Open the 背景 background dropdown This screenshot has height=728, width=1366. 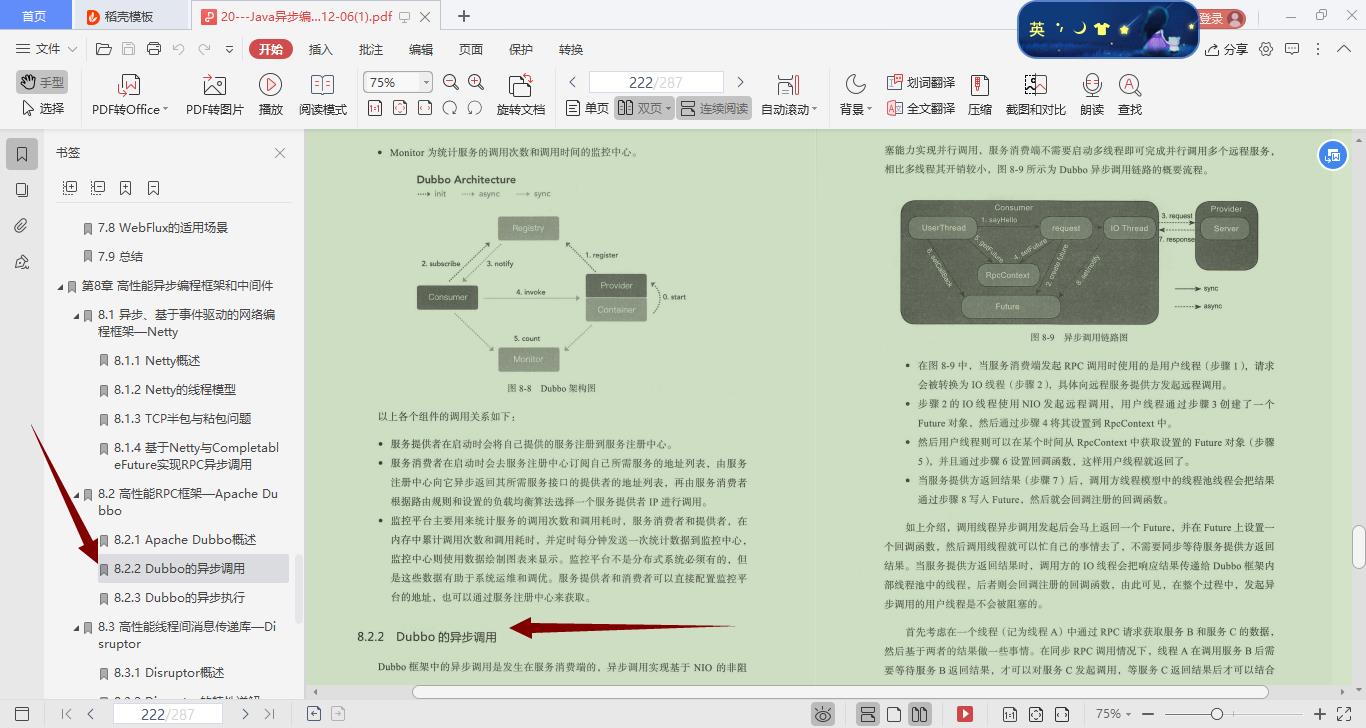pyautogui.click(x=855, y=95)
